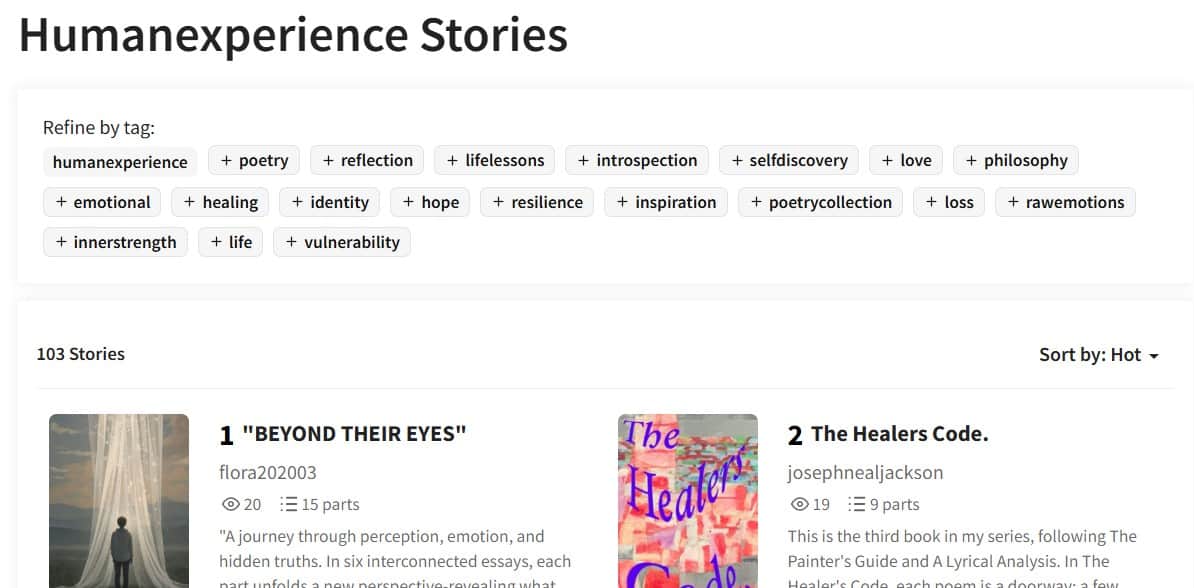Click the parts list icon for Beyond Their Eyes
Viewport: 1194px width, 588px height.
[289, 504]
